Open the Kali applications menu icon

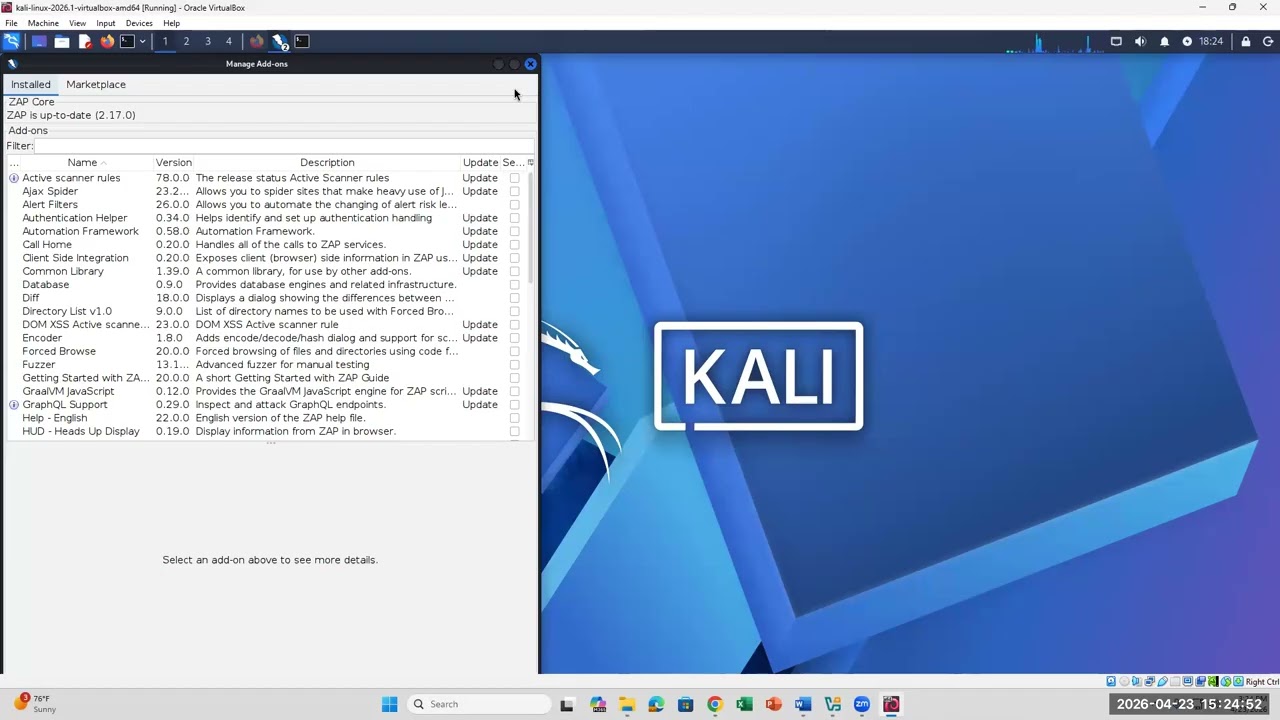tap(11, 41)
